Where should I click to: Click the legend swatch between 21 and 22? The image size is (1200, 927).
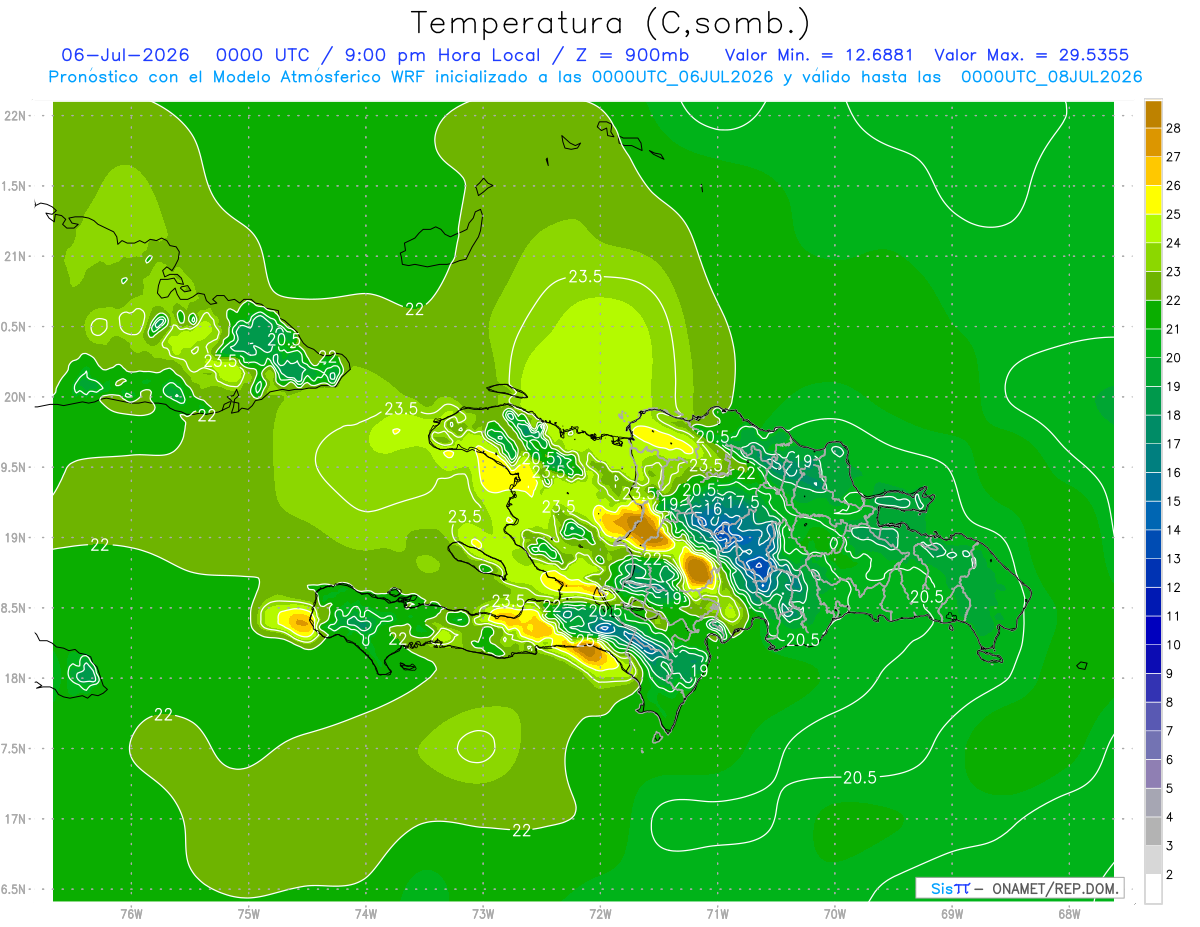click(1153, 314)
